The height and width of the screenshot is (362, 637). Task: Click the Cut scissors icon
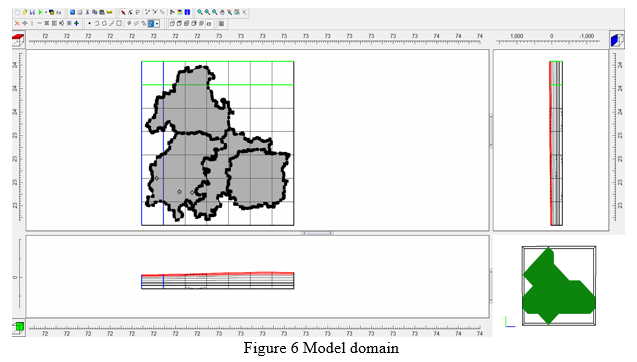point(87,12)
